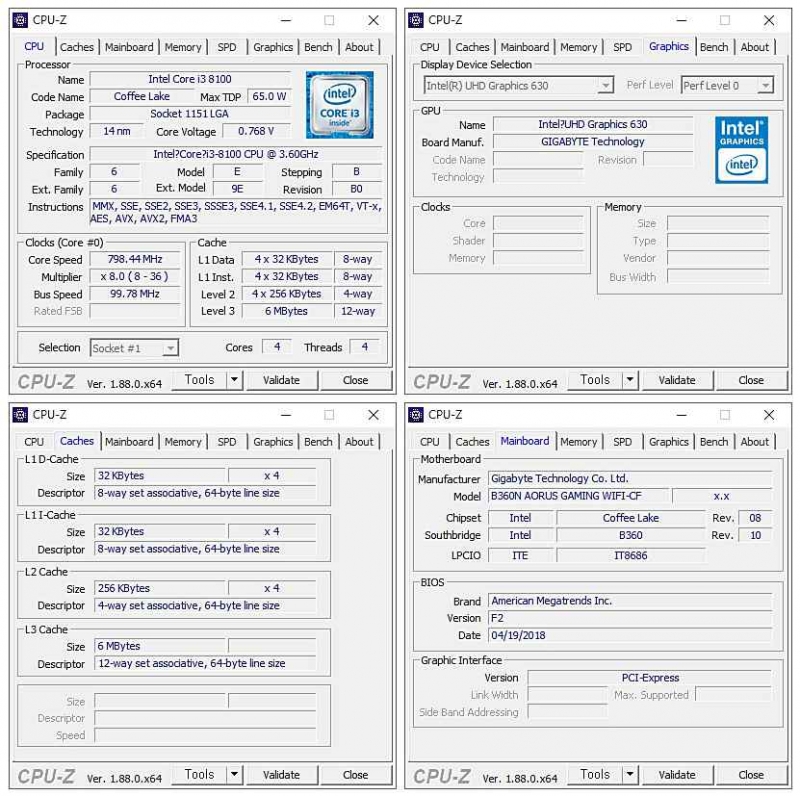Click the Board Manuf. value GIGABYTE Technology

[x=593, y=142]
